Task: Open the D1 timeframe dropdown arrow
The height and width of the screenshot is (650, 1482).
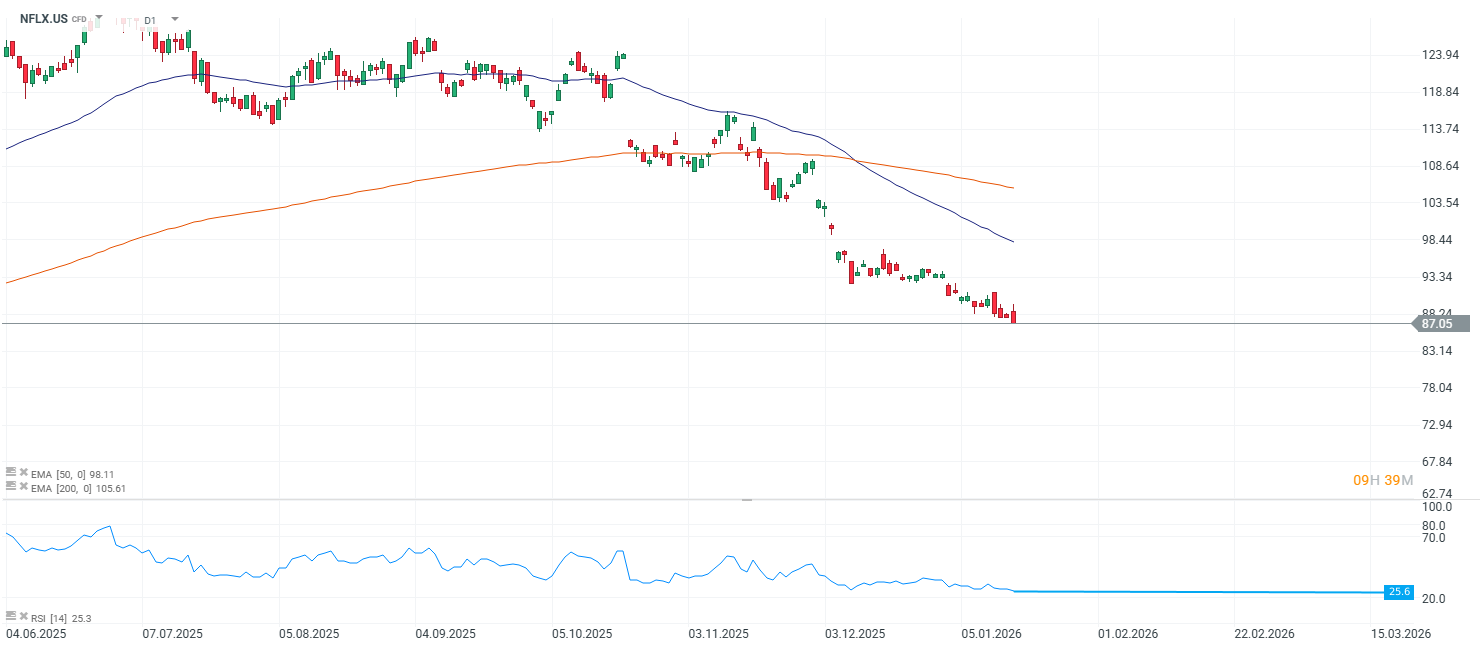Action: click(175, 18)
